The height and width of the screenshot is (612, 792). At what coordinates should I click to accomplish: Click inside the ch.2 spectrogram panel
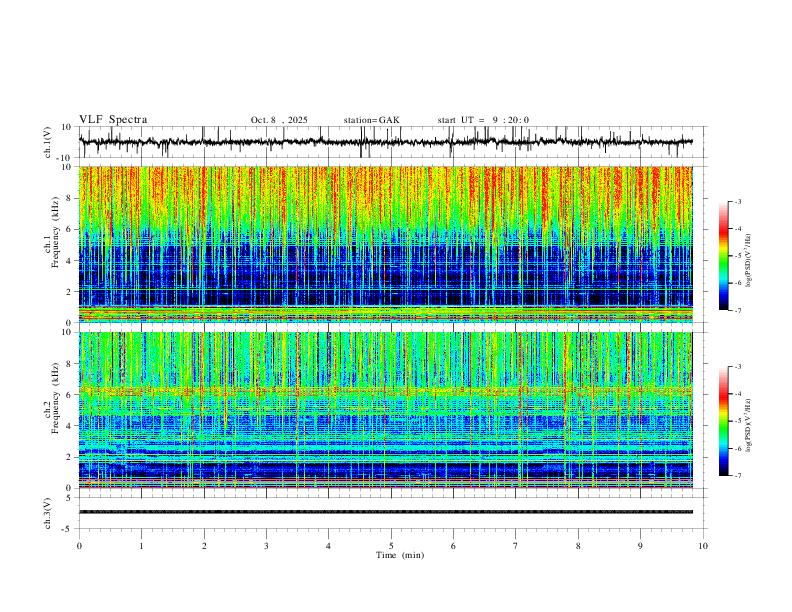385,410
